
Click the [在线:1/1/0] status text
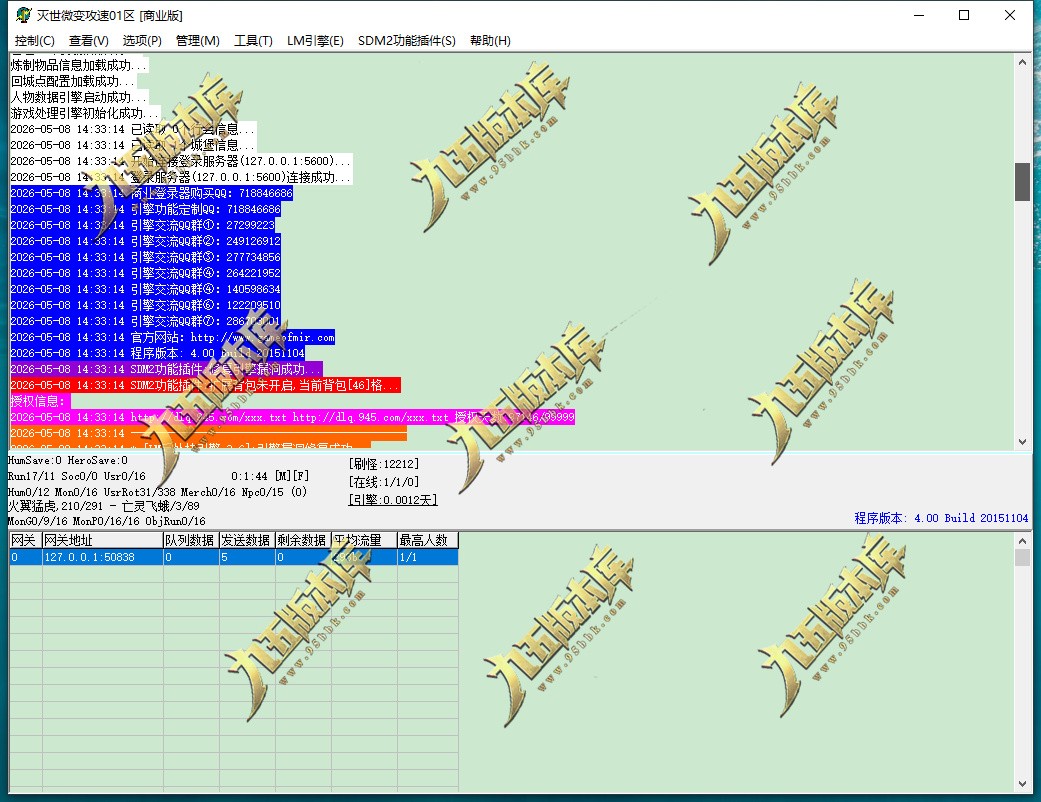pos(384,482)
